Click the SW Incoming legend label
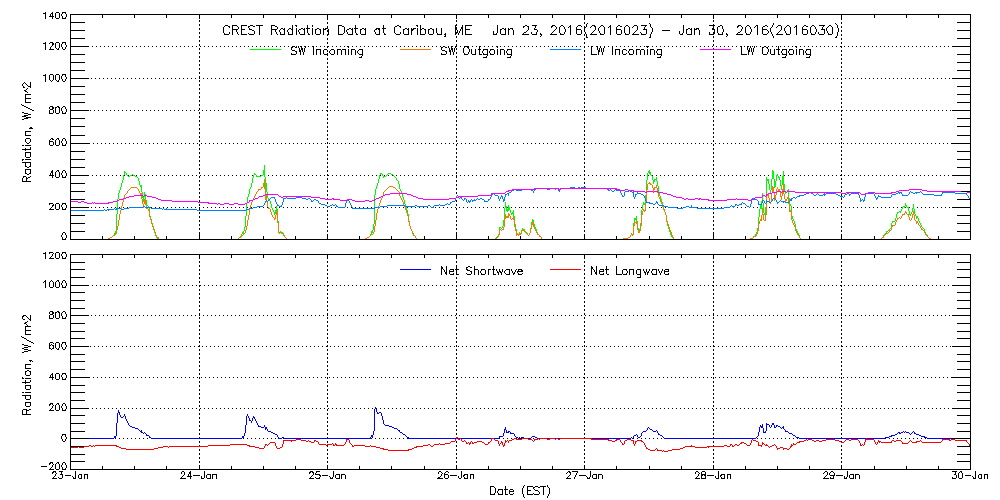The height and width of the screenshot is (500, 1000). 326,52
